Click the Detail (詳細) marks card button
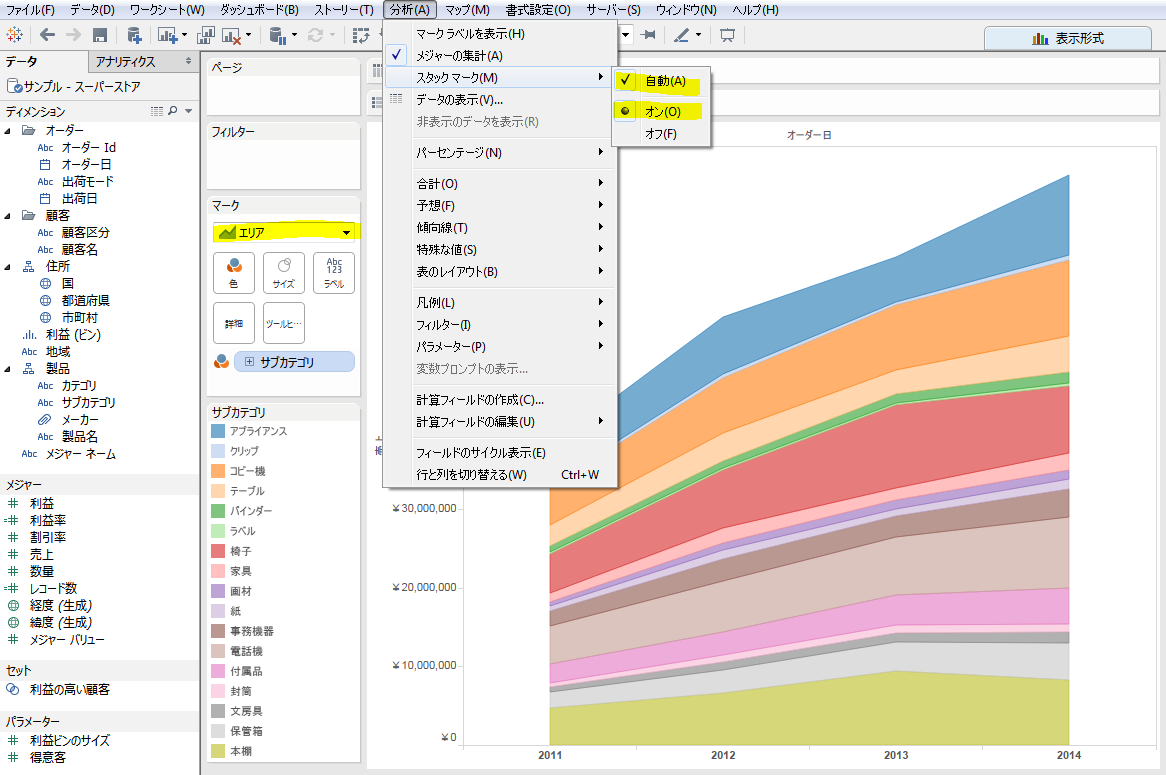 point(233,324)
